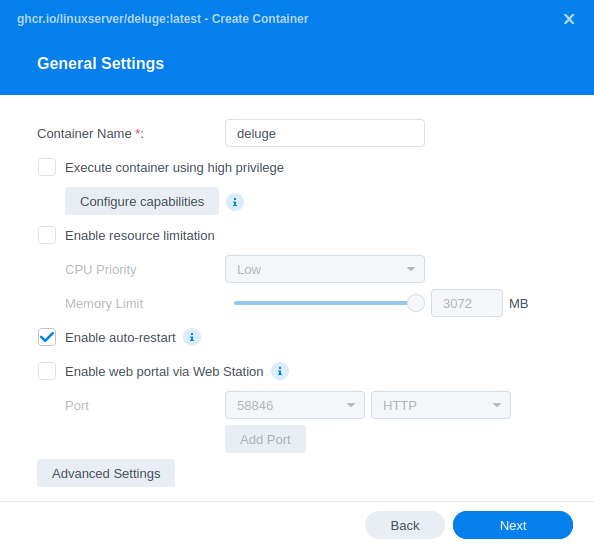The image size is (594, 547).
Task: Enable execute container using high privilege
Action: point(47,167)
